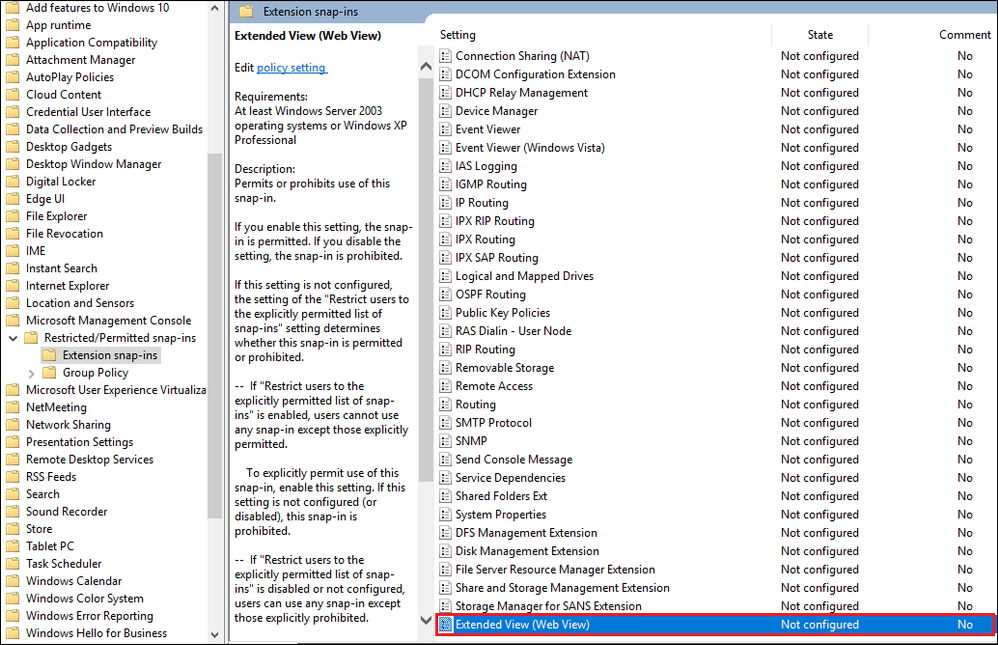This screenshot has width=998, height=645.
Task: Click the System Properties policy icon
Action: [446, 514]
